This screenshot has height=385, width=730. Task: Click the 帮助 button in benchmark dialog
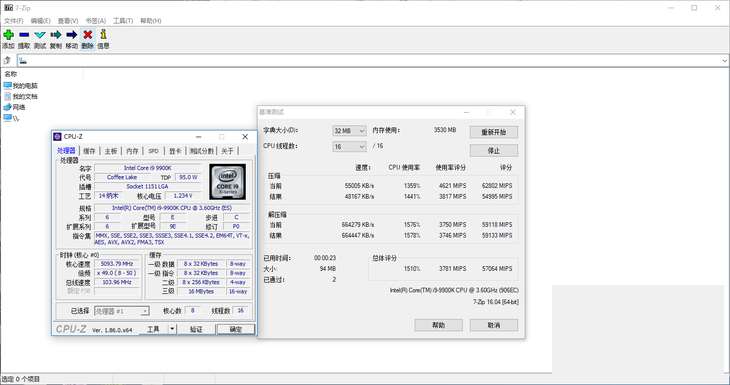tap(439, 325)
